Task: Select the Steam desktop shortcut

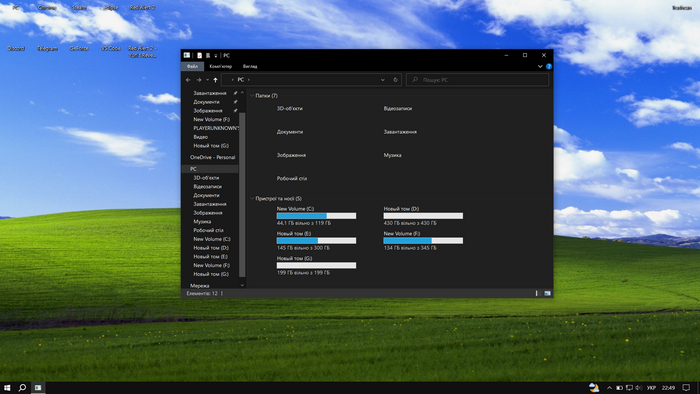Action: click(79, 8)
